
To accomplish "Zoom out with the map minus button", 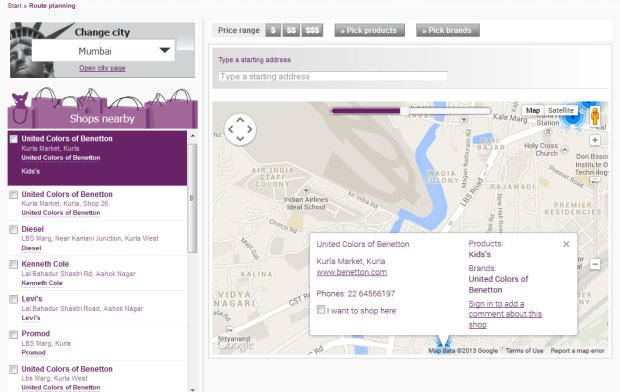I will pyautogui.click(x=595, y=264).
